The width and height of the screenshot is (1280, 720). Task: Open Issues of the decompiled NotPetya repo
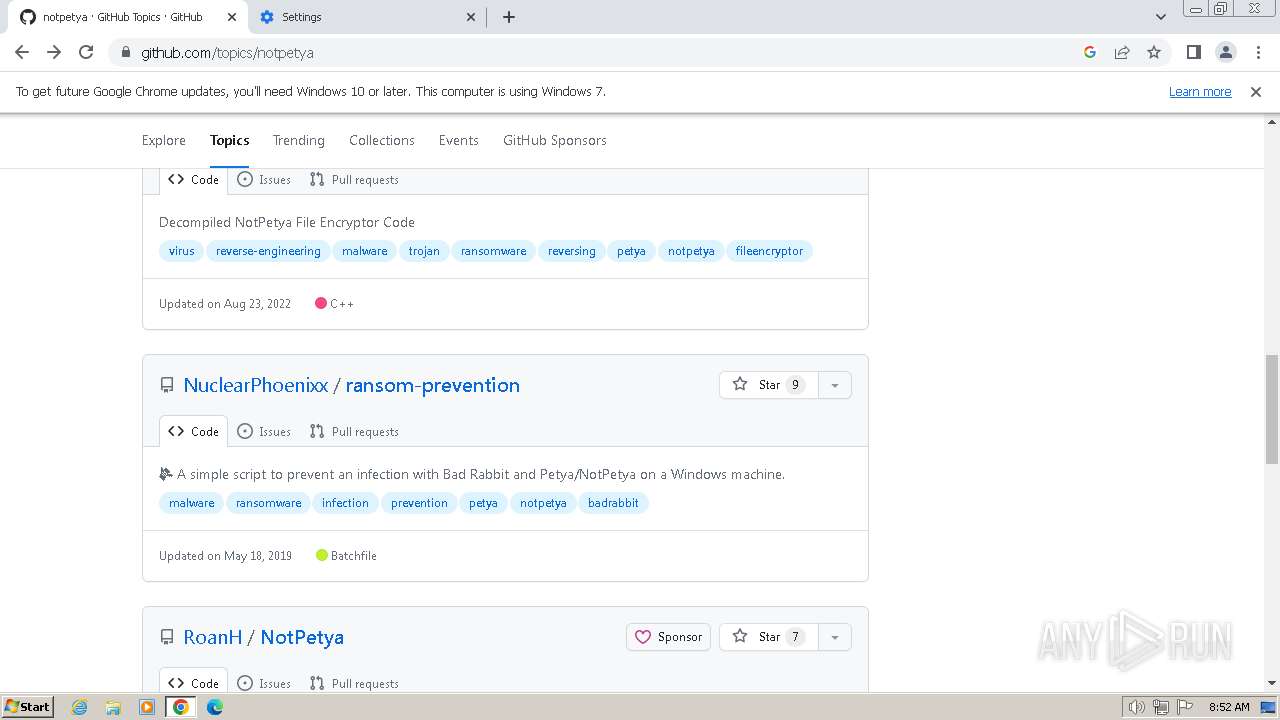click(x=264, y=180)
